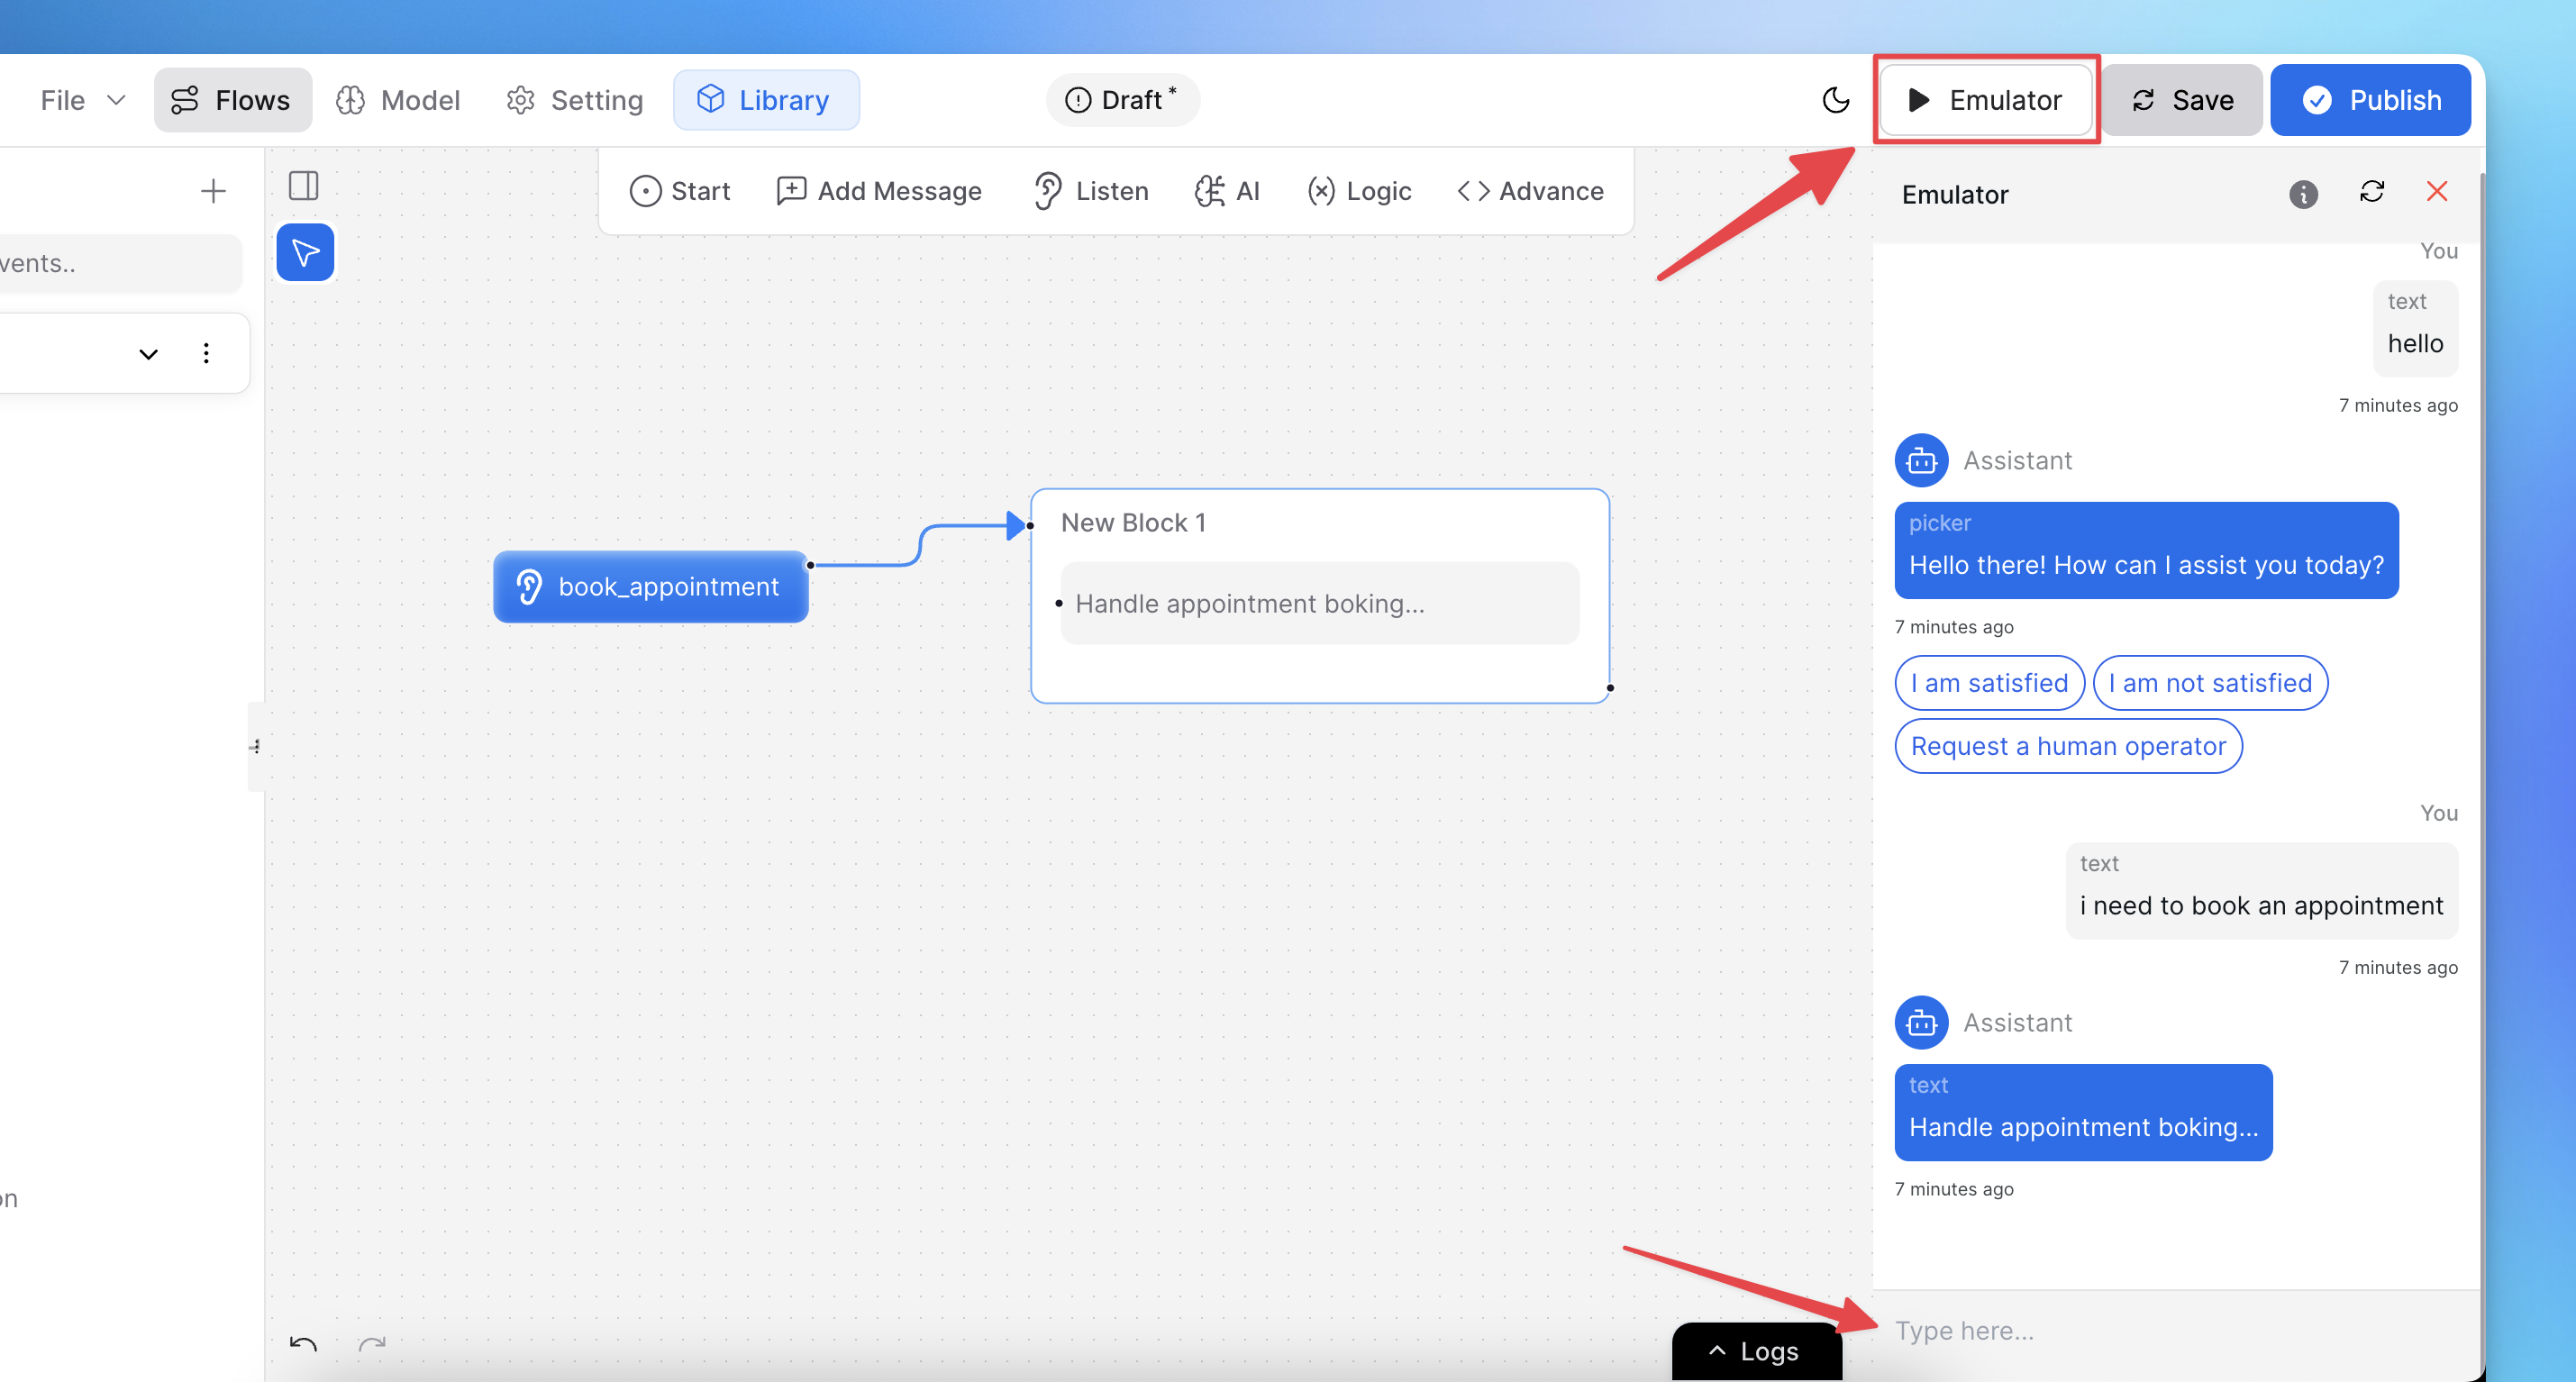Click the Type here message input
Image resolution: width=2576 pixels, height=1382 pixels.
pos(2175,1330)
